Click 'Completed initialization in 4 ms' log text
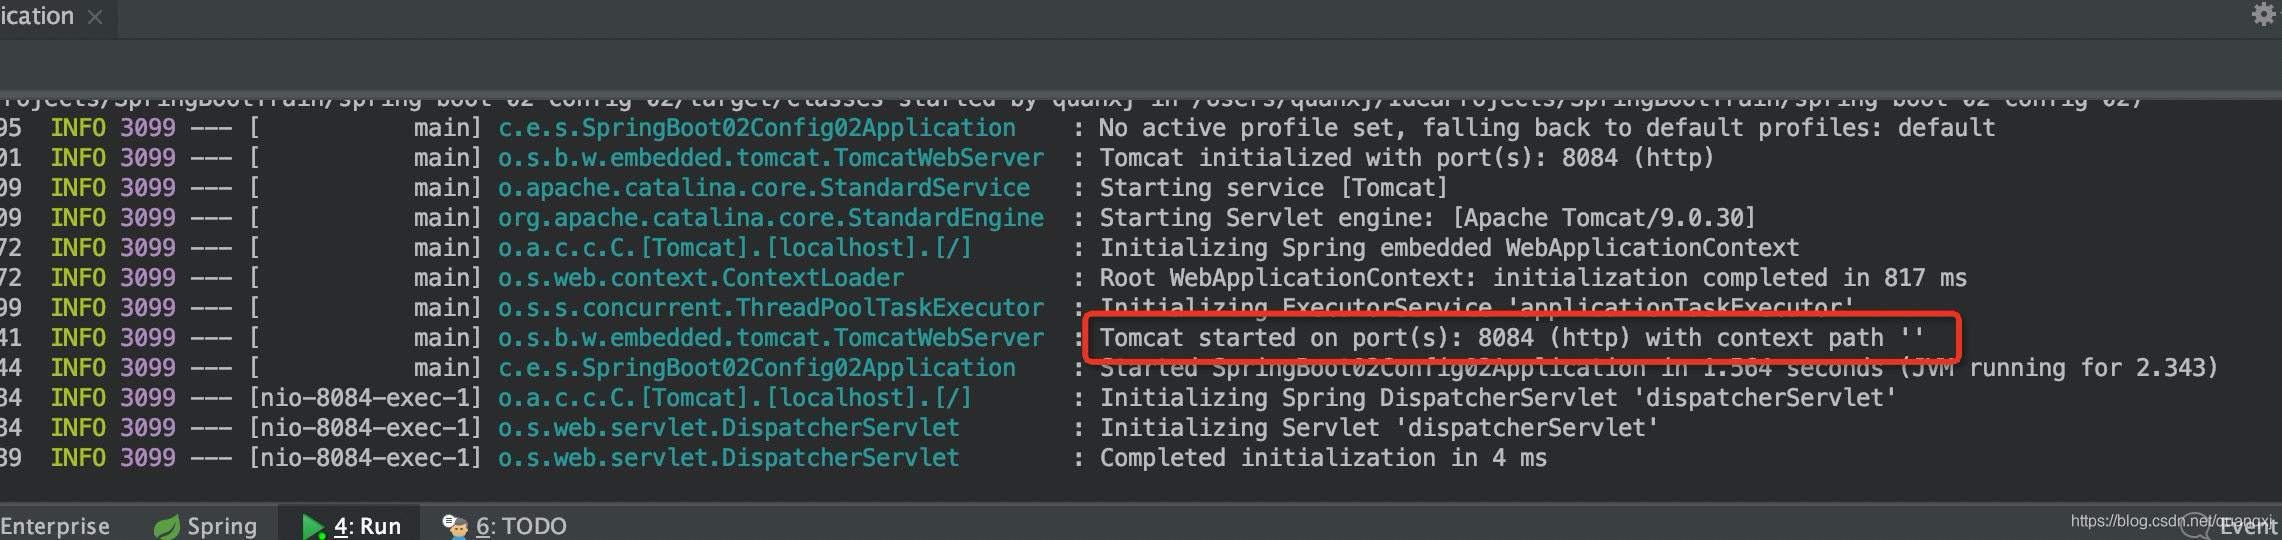Viewport: 2282px width, 540px height. coord(1322,458)
